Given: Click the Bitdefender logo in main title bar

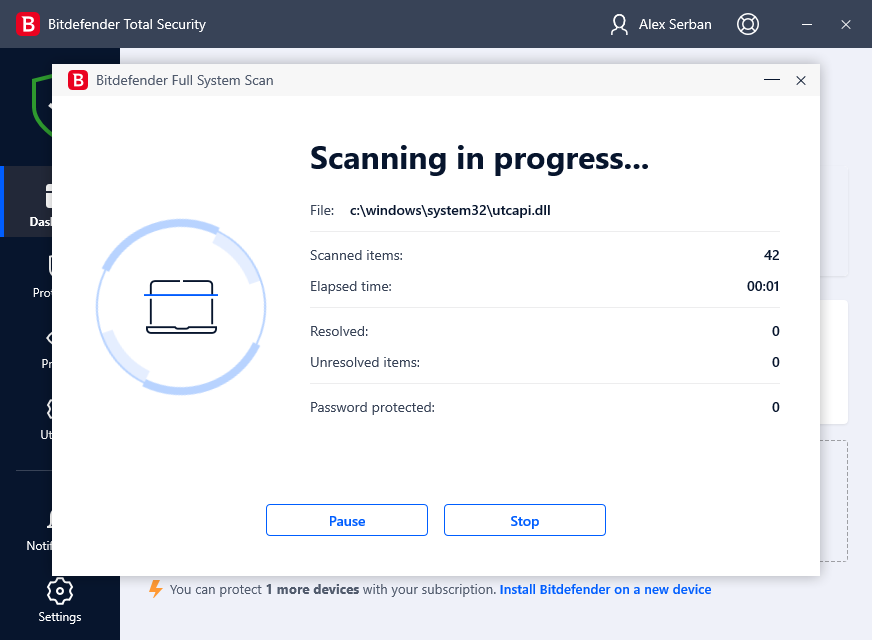Looking at the screenshot, I should tap(29, 24).
